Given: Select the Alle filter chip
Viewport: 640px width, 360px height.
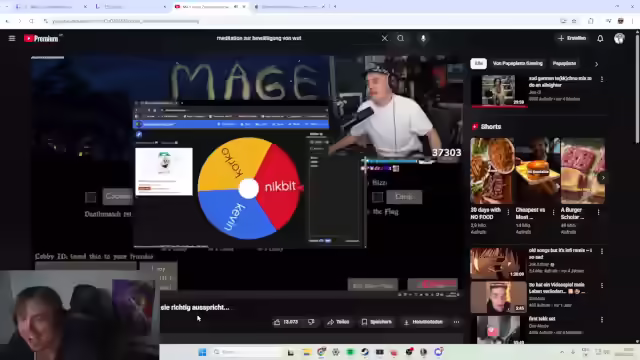Looking at the screenshot, I should [479, 64].
